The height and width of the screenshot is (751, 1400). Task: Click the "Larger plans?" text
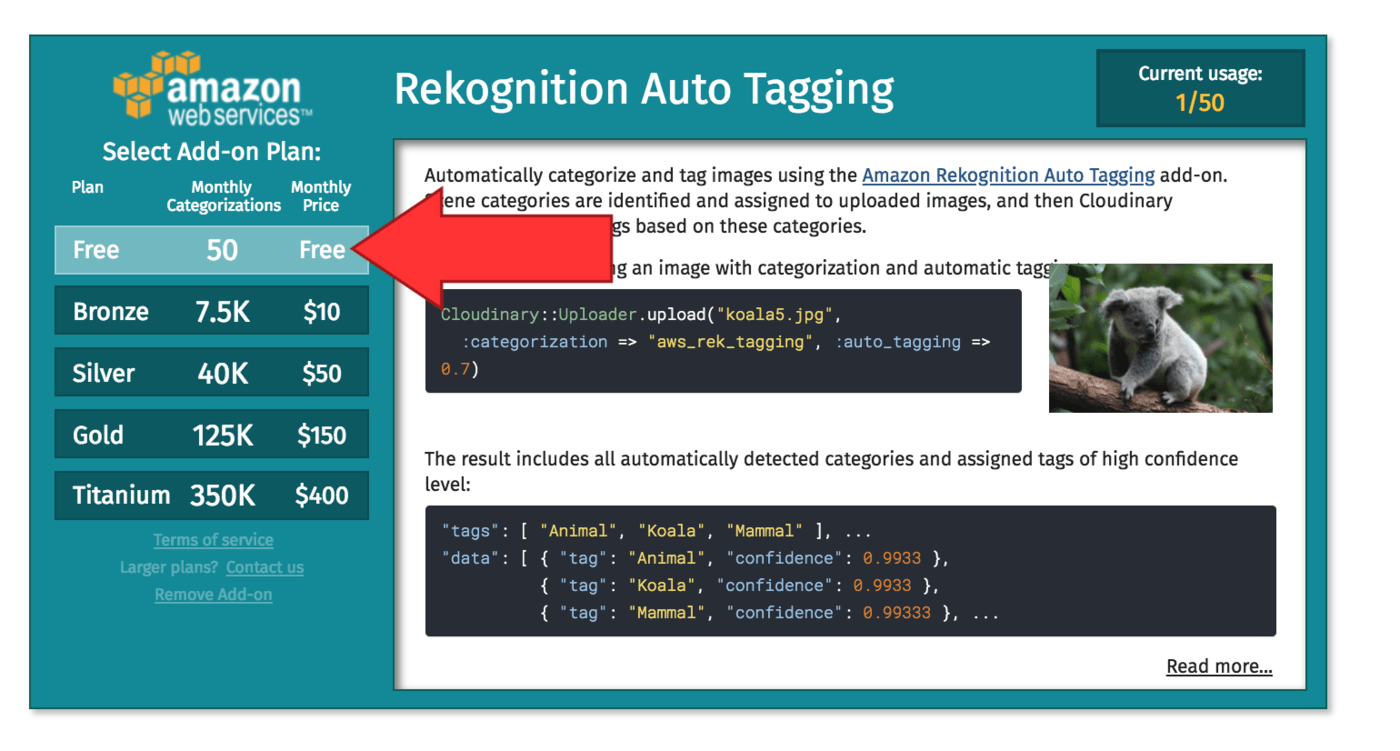pyautogui.click(x=170, y=567)
